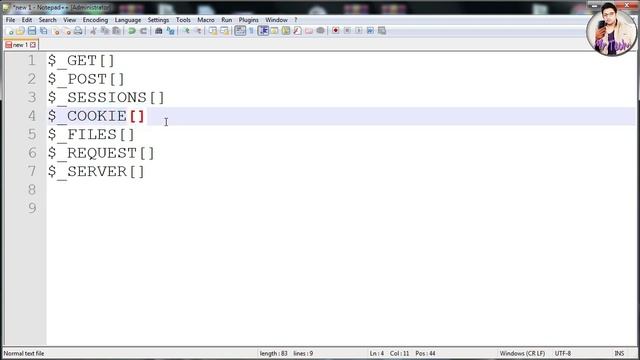Viewport: 640px width, 360px height.
Task: Cut selection with the scissors icon
Action: pos(93,31)
